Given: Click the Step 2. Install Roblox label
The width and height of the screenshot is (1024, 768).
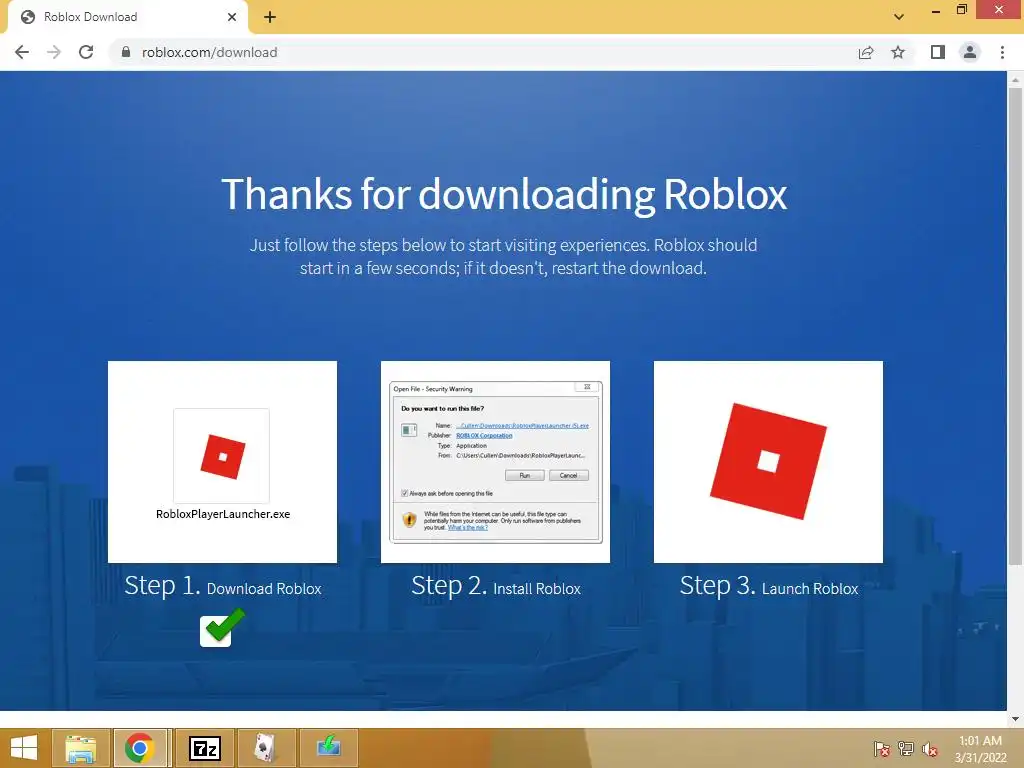Looking at the screenshot, I should click(496, 586).
